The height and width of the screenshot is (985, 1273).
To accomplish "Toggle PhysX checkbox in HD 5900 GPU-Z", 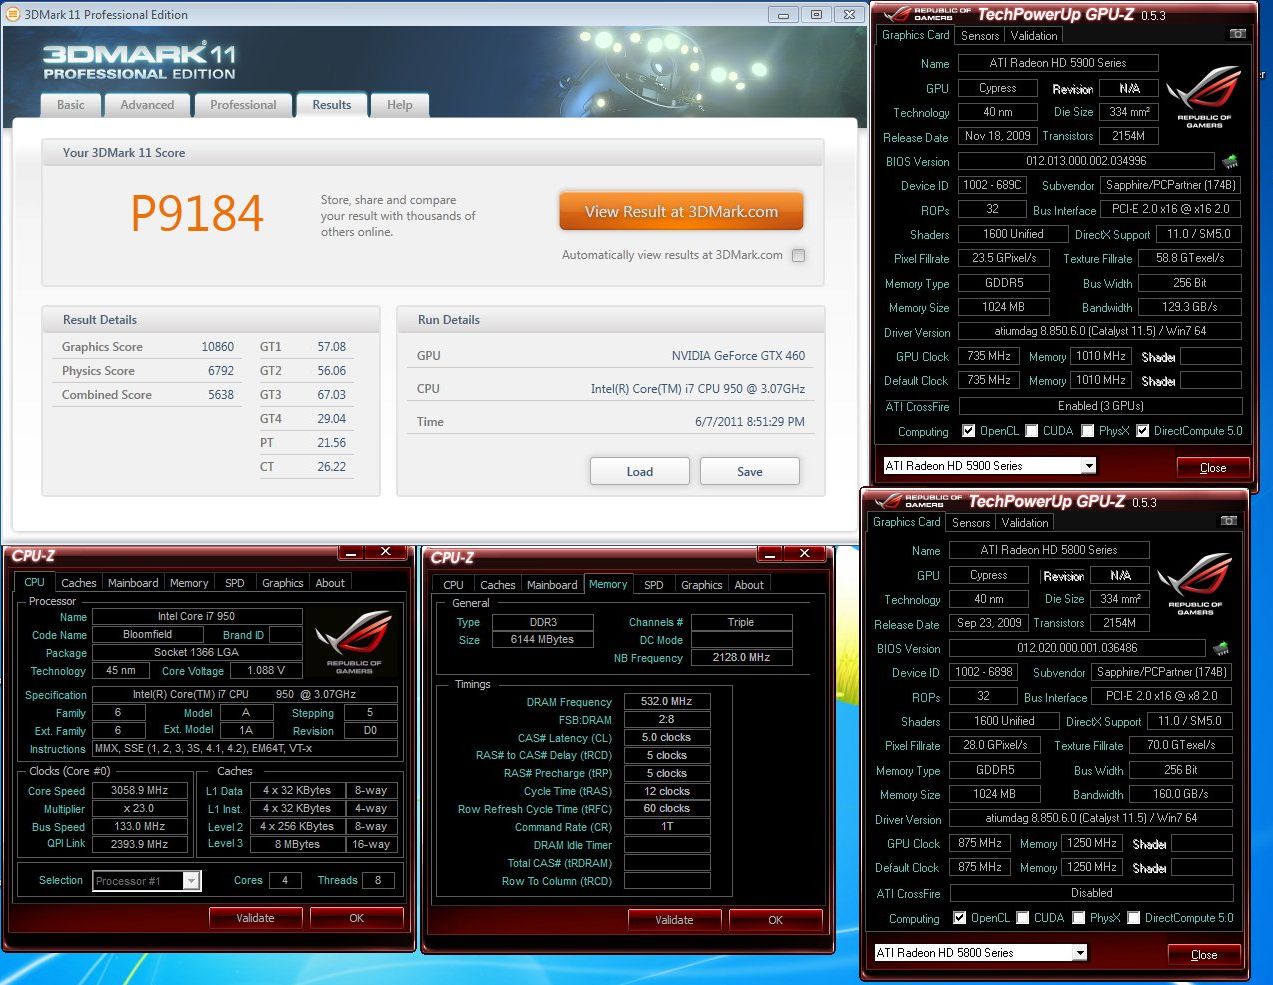I will 1087,431.
